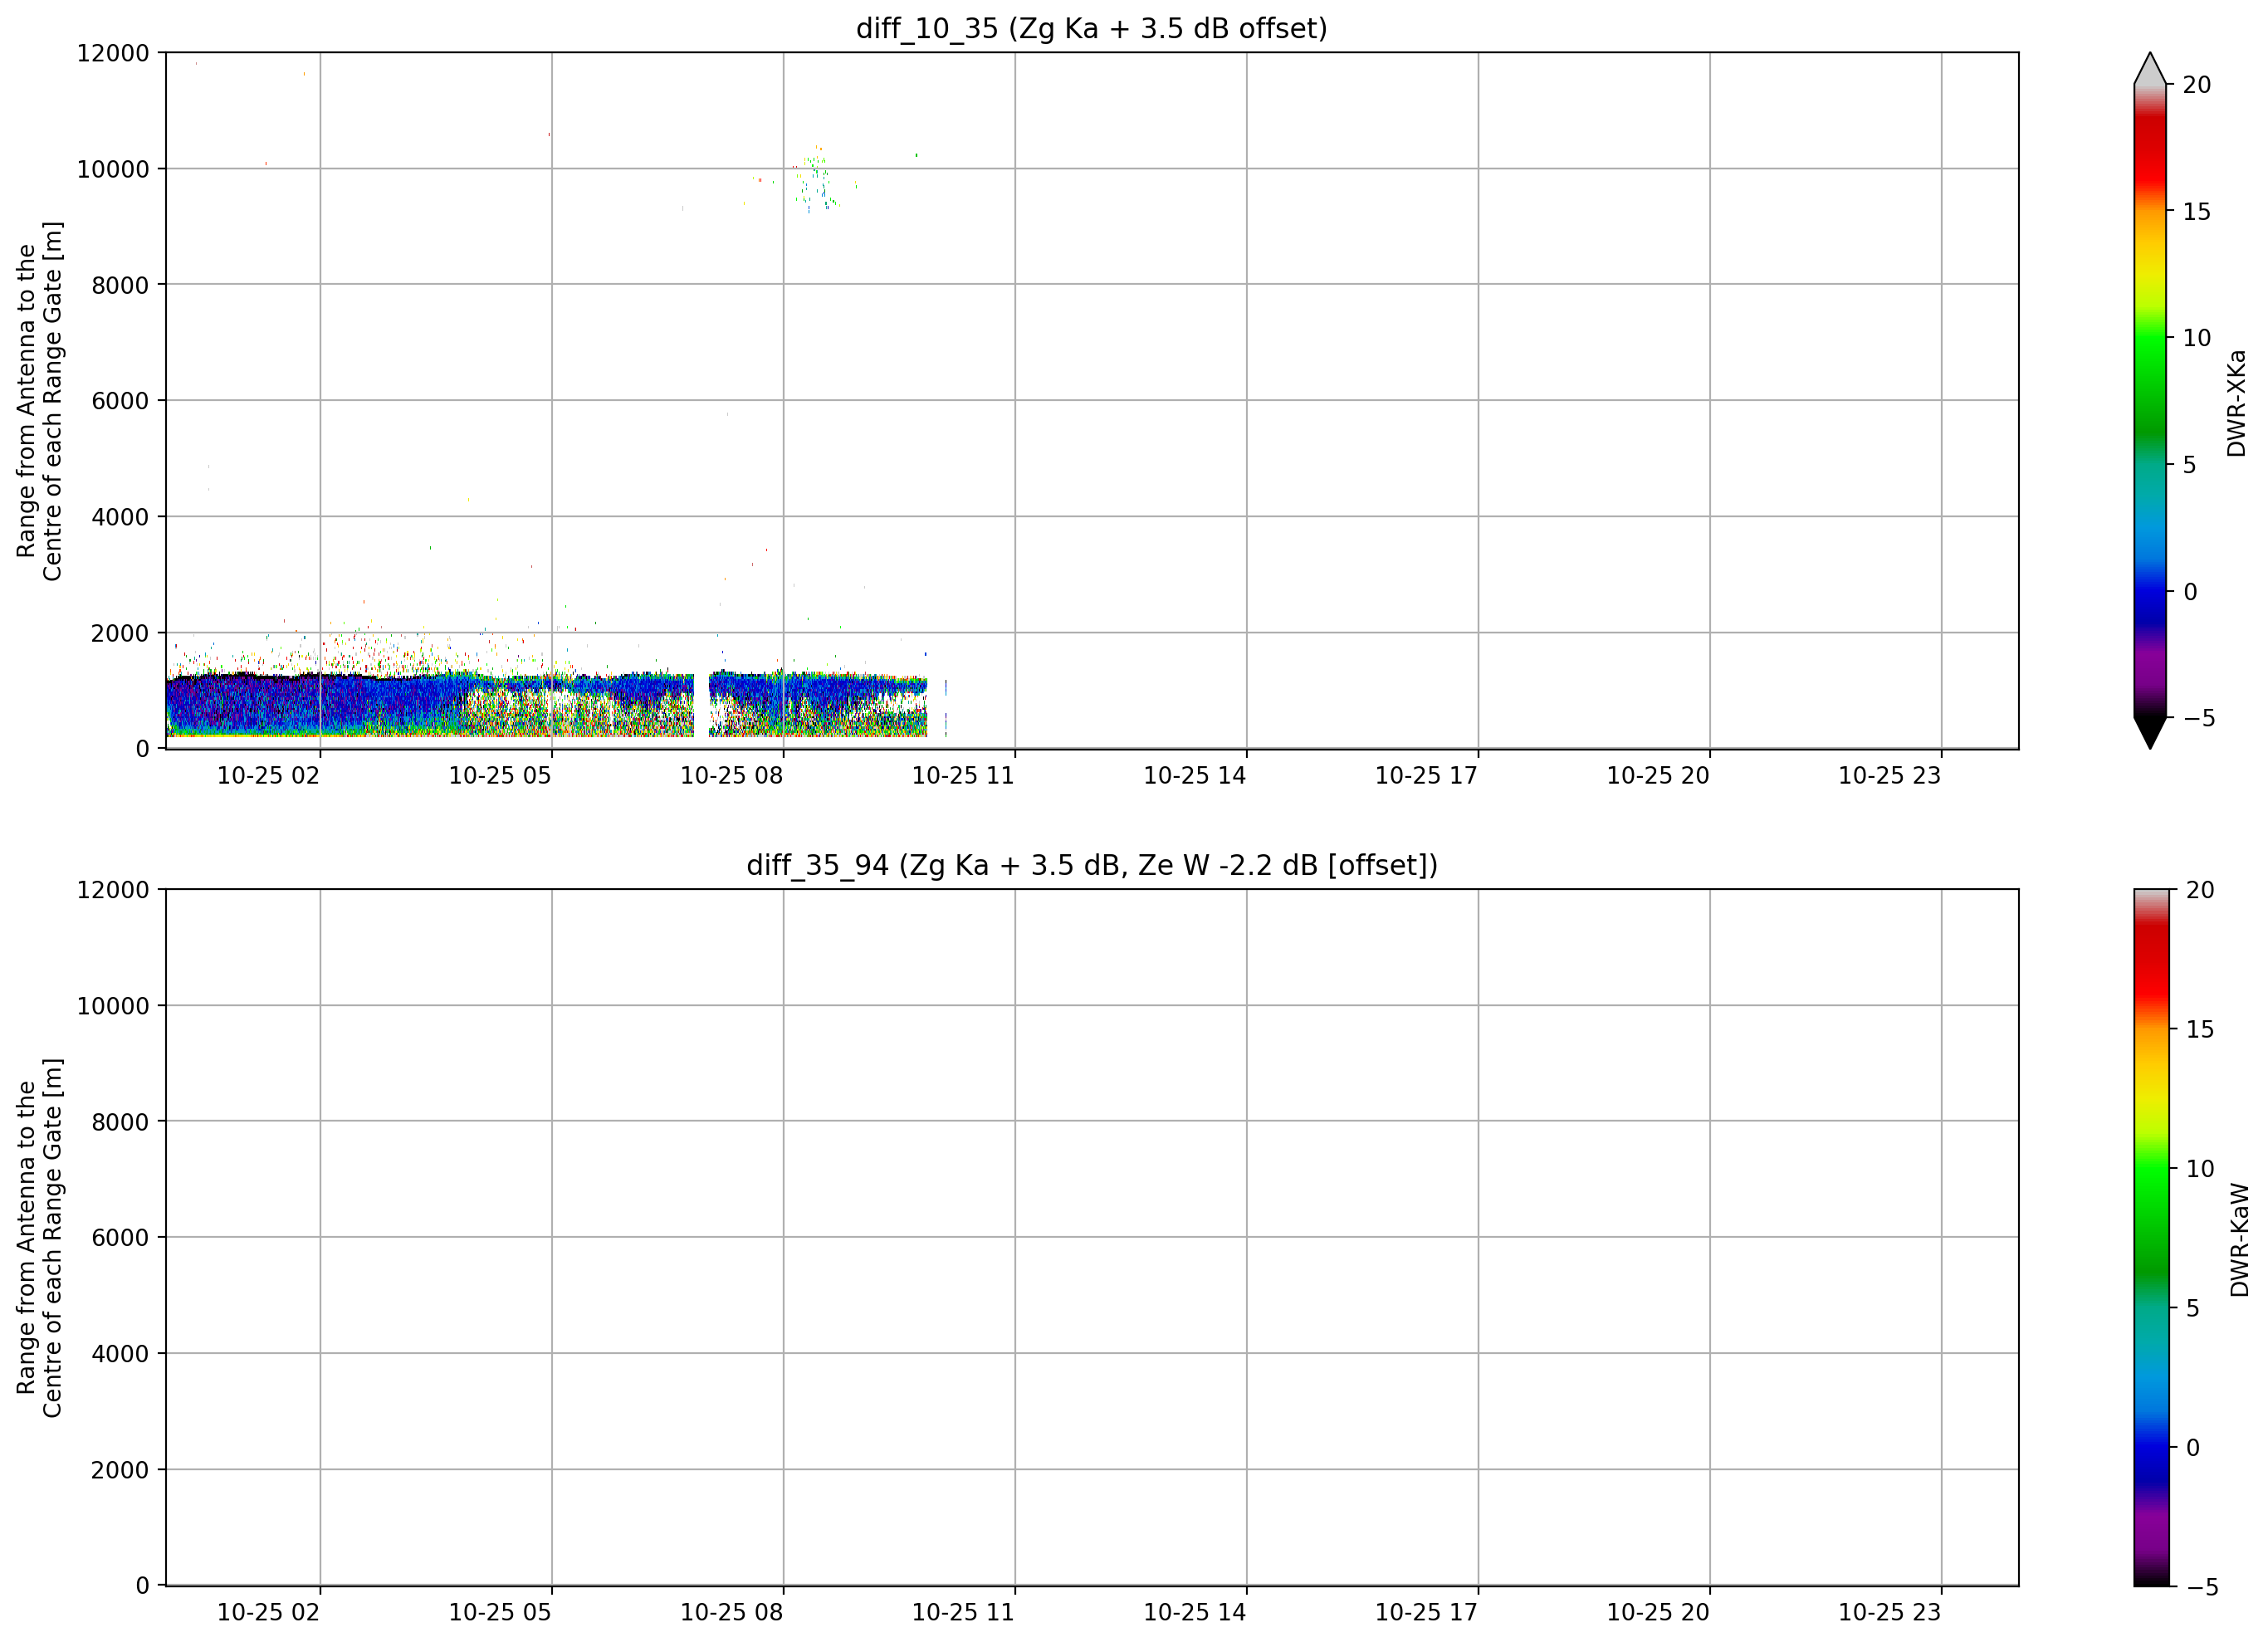Select "10-25 14" tick under diff_10_35 plot
2268x1642 pixels.
pyautogui.click(x=1195, y=776)
